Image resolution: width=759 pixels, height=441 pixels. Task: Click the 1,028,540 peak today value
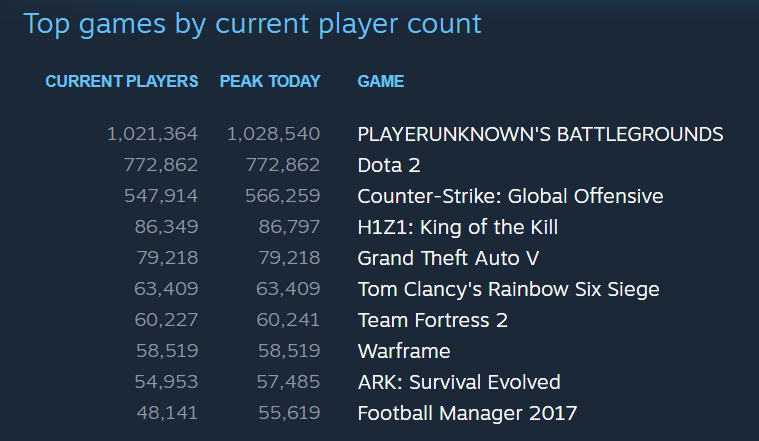tap(274, 134)
